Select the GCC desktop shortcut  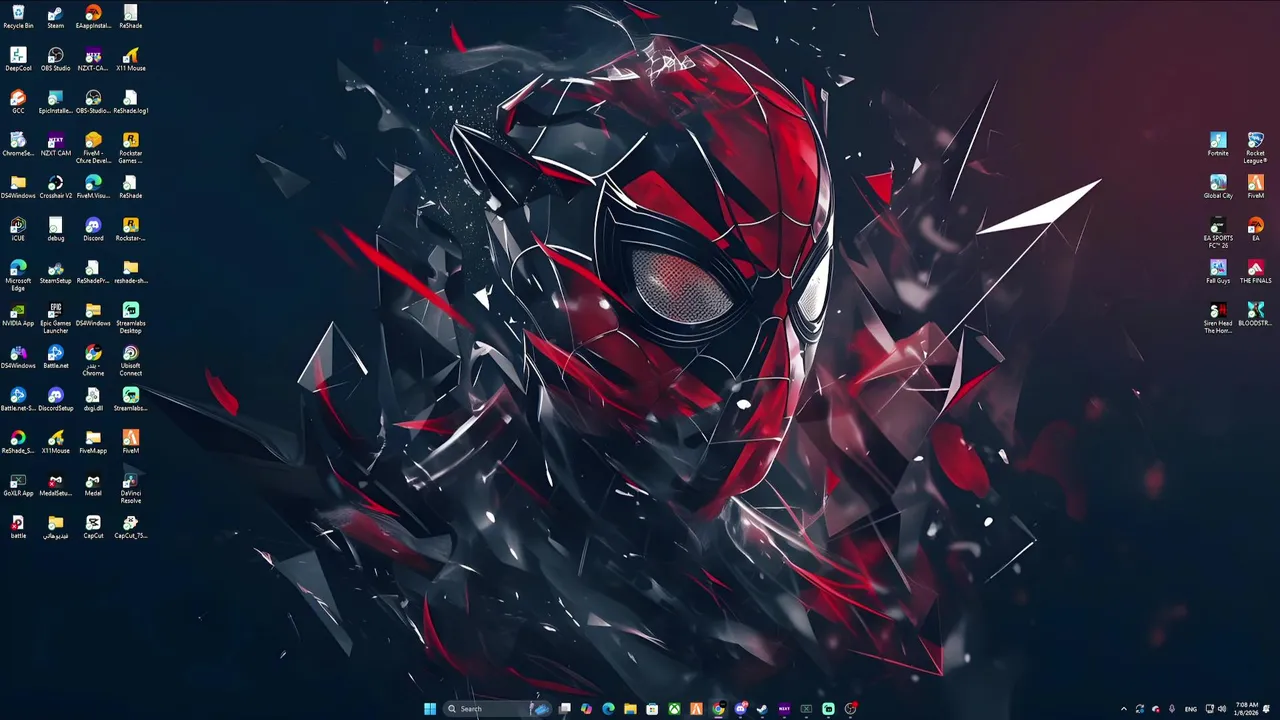coord(18,102)
